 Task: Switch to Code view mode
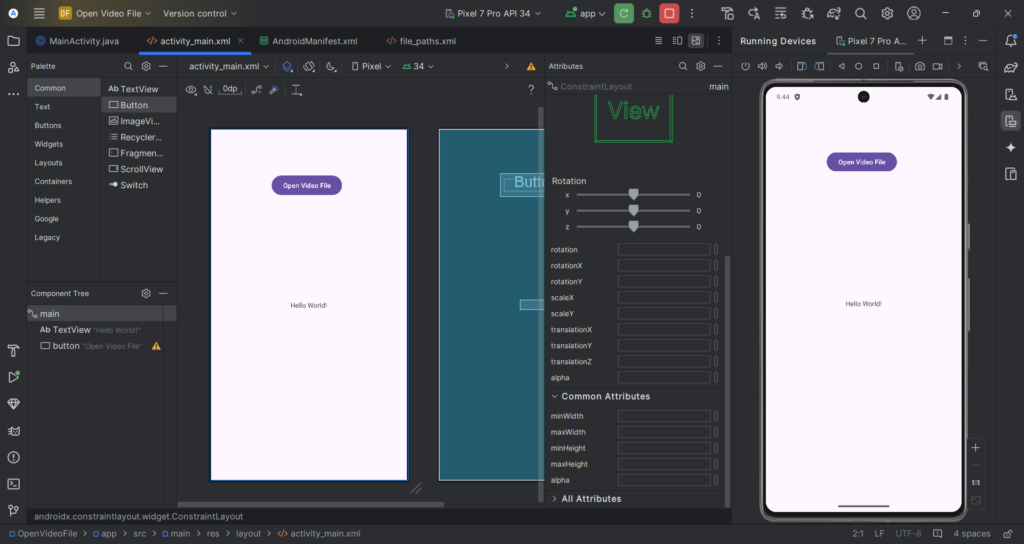pos(658,40)
